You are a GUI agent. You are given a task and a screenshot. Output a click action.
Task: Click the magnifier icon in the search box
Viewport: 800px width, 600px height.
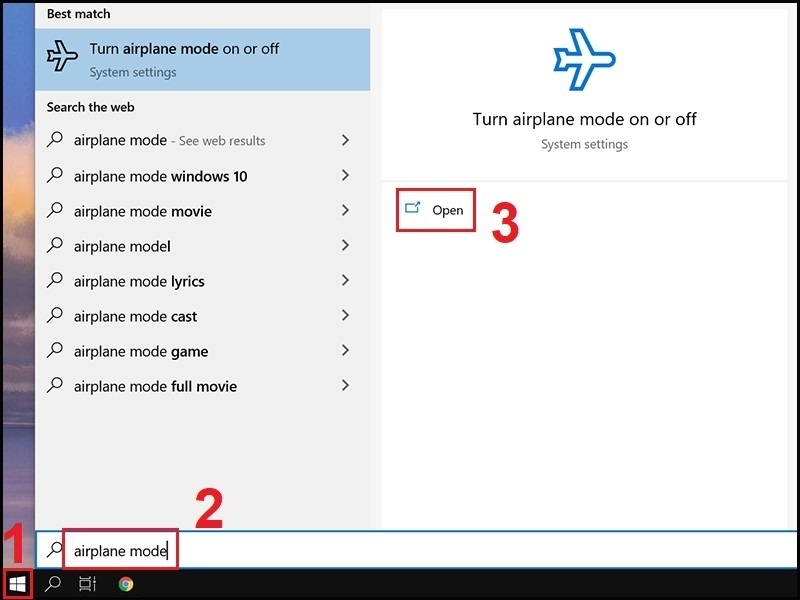point(55,549)
